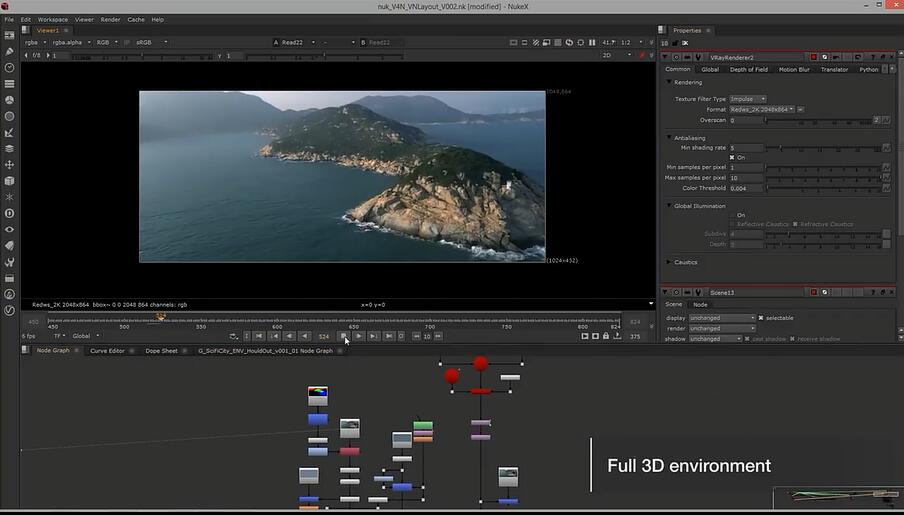
Task: Click the Max samples per pixel field
Action: tap(746, 178)
